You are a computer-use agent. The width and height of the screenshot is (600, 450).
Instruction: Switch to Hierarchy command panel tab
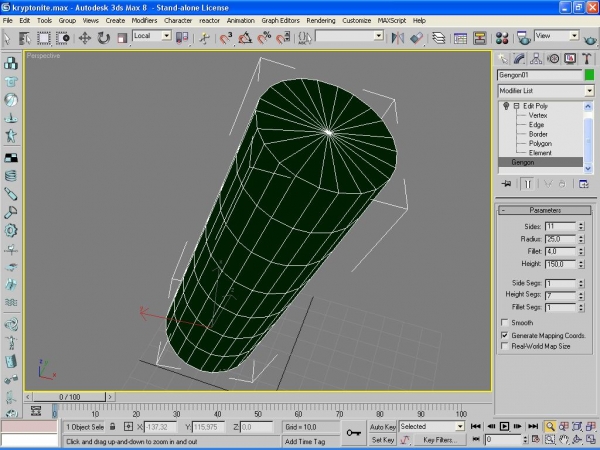pos(536,59)
